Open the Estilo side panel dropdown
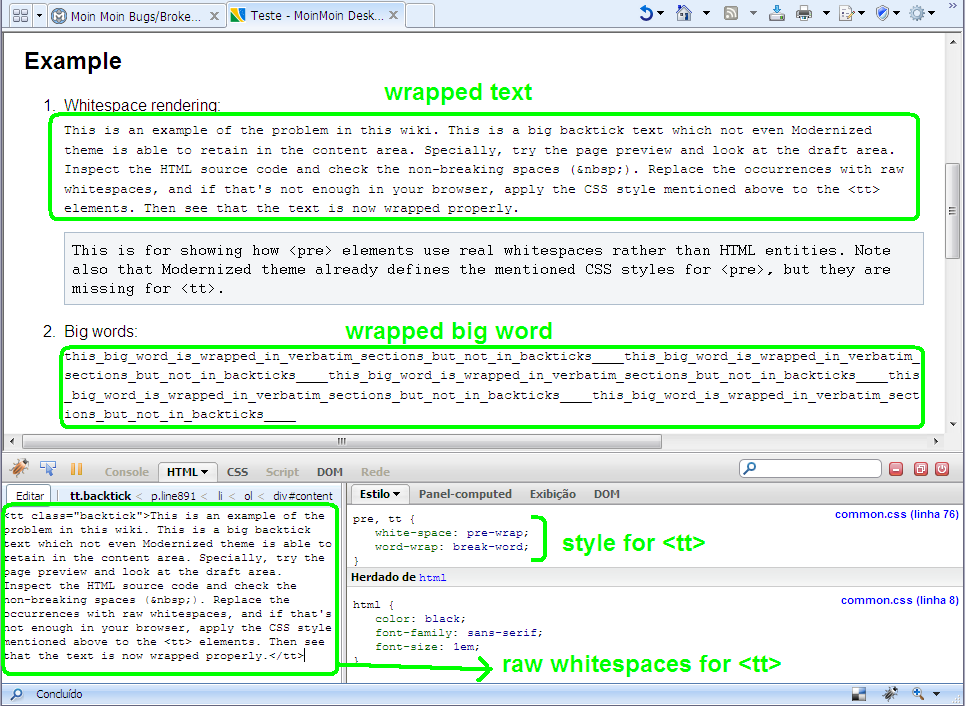The width and height of the screenshot is (966, 706). [379, 494]
